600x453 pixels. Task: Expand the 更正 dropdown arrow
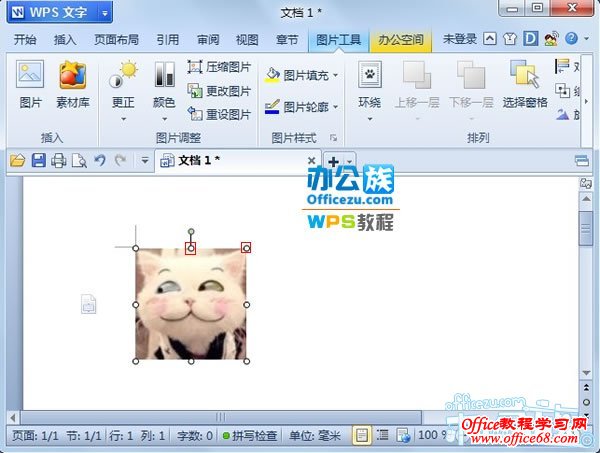tap(123, 119)
